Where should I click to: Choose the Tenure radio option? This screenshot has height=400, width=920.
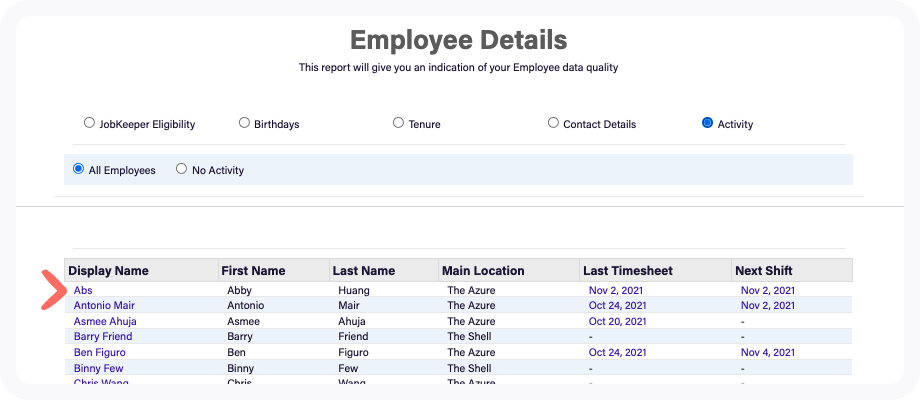tap(398, 123)
